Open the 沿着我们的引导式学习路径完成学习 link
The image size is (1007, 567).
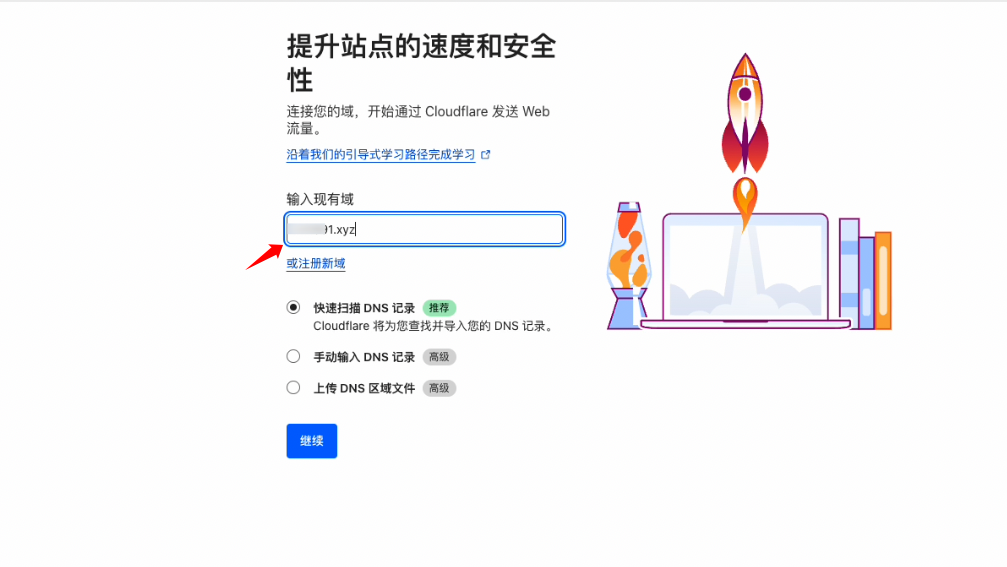[x=381, y=155]
